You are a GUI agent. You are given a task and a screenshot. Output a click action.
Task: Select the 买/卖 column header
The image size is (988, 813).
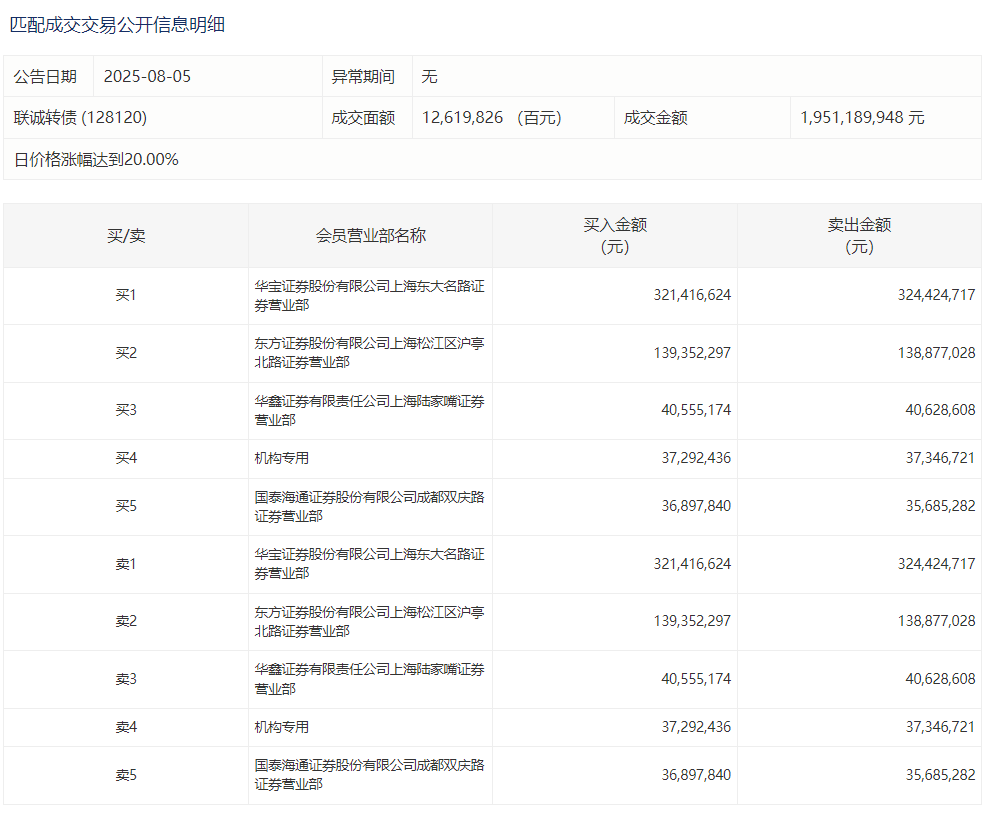pos(126,236)
